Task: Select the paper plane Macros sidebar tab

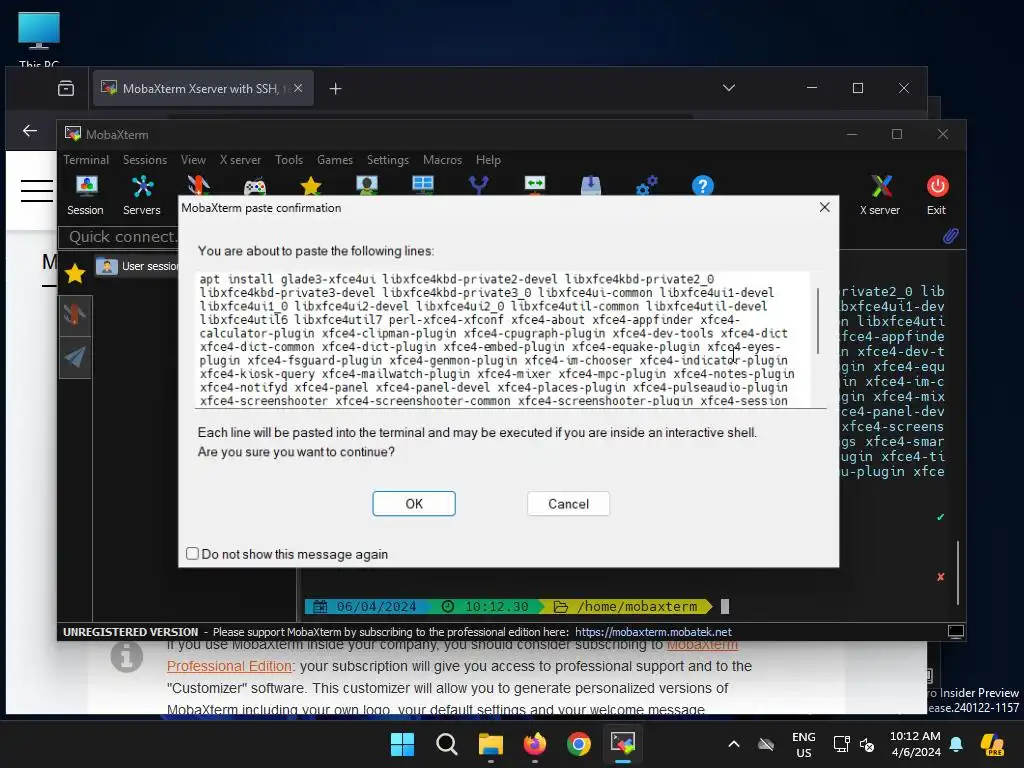Action: (x=75, y=357)
